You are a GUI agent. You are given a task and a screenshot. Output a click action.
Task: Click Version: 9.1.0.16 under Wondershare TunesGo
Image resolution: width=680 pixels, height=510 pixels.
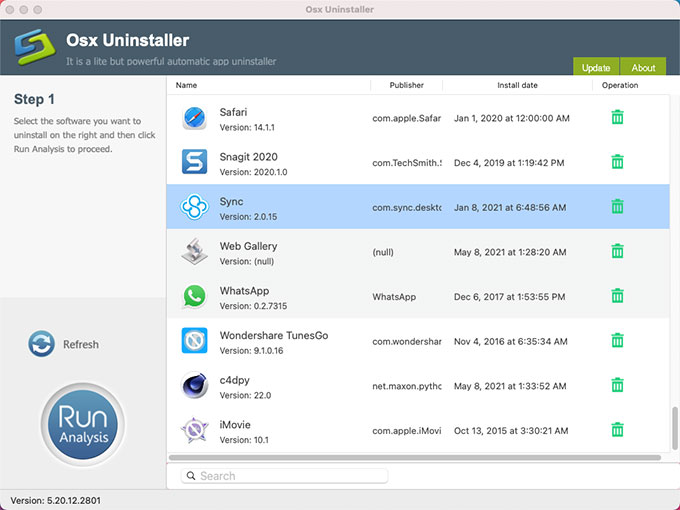point(251,350)
